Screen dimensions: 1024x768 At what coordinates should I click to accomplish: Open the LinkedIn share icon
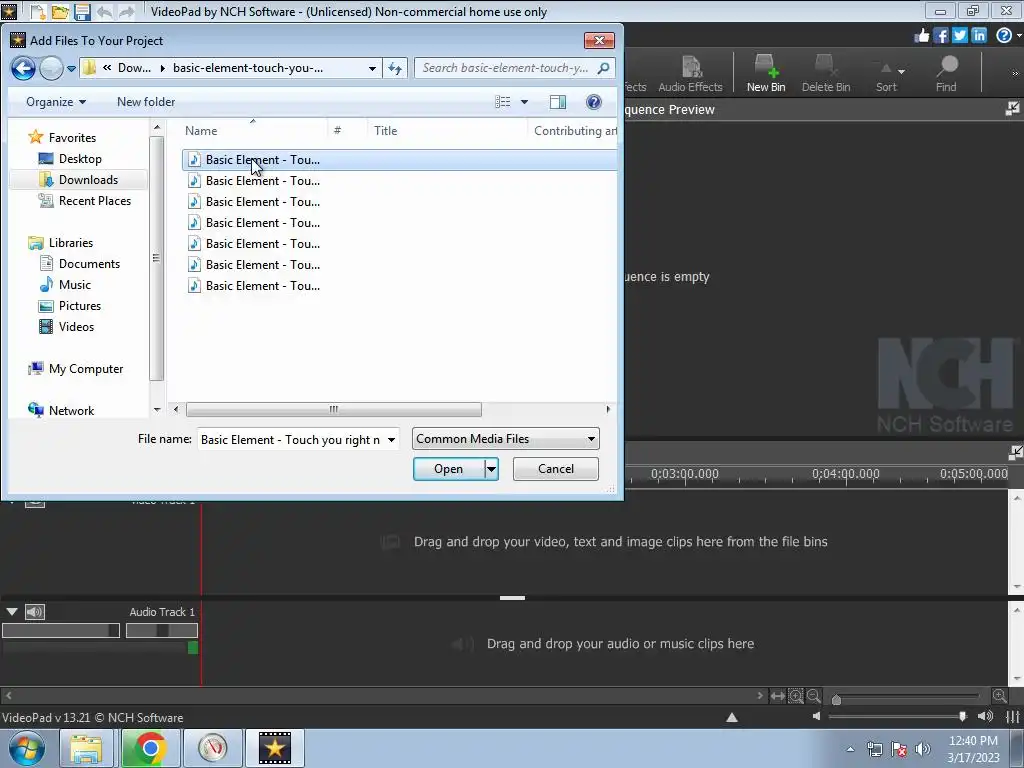click(x=978, y=35)
